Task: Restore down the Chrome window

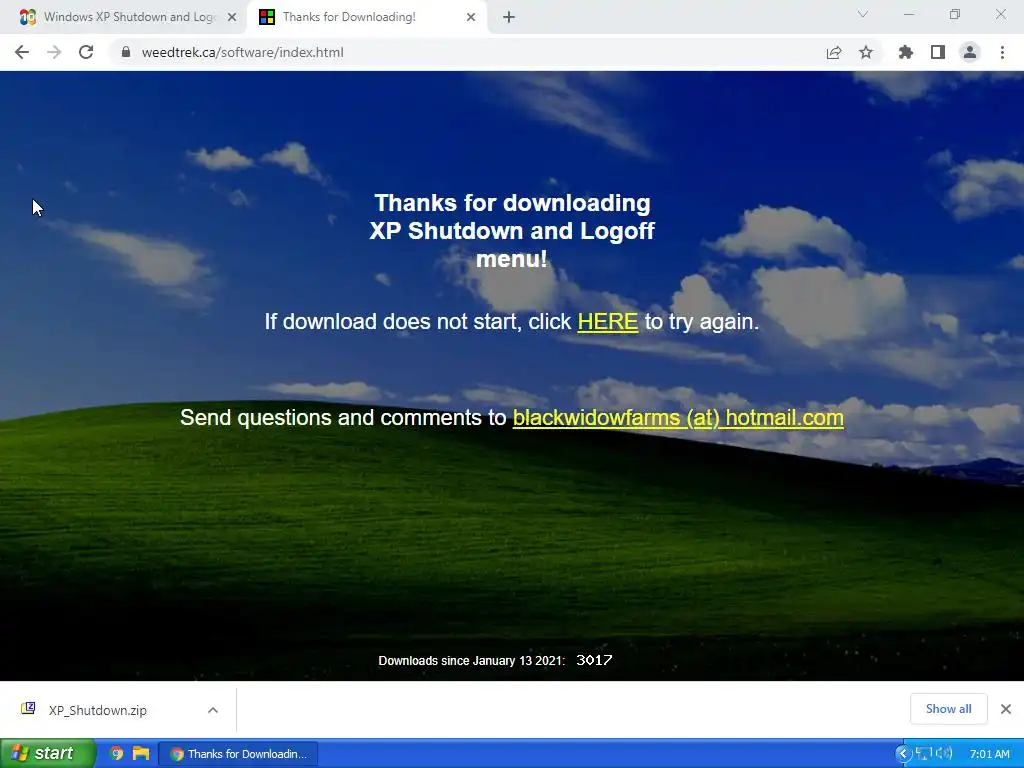Action: 955,14
